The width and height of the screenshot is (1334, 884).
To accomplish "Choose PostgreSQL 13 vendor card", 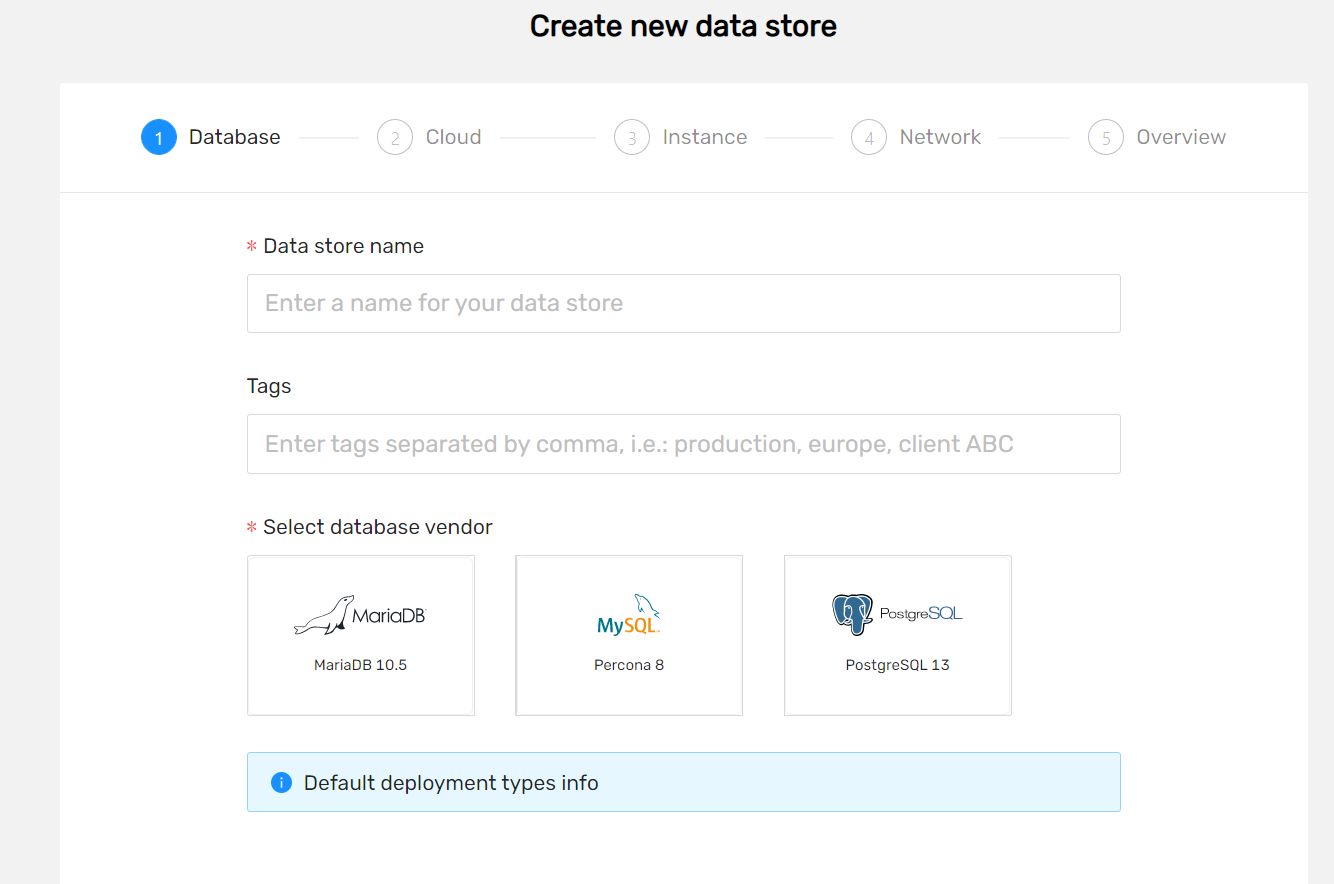I will [x=898, y=635].
